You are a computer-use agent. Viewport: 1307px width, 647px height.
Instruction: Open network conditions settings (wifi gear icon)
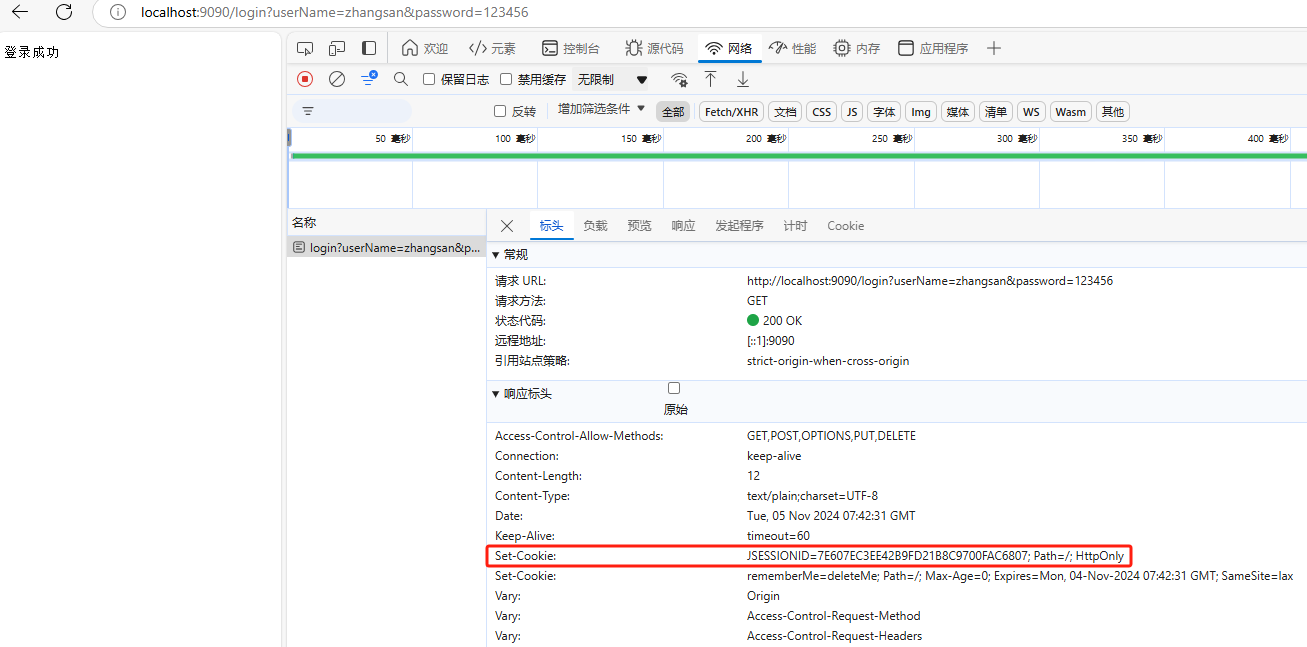679,79
